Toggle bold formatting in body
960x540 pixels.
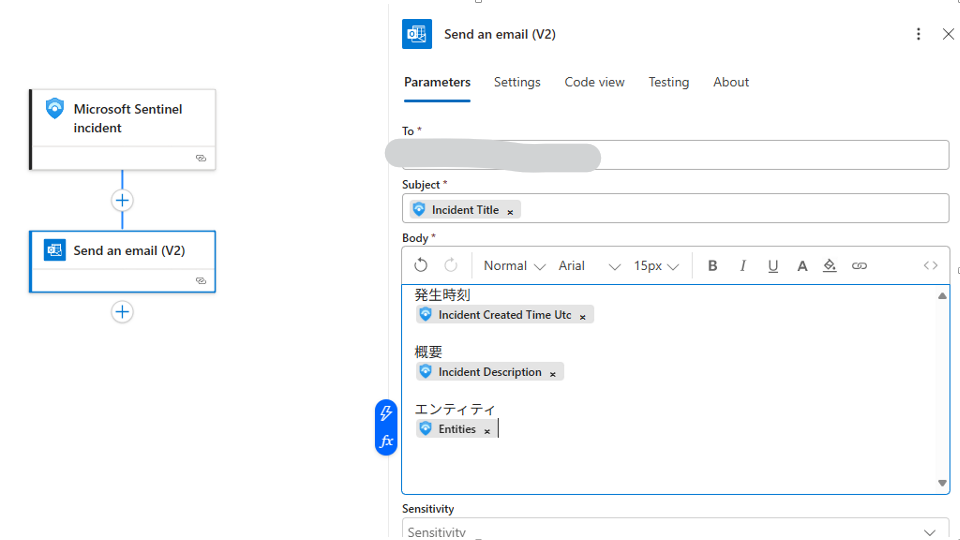click(713, 266)
